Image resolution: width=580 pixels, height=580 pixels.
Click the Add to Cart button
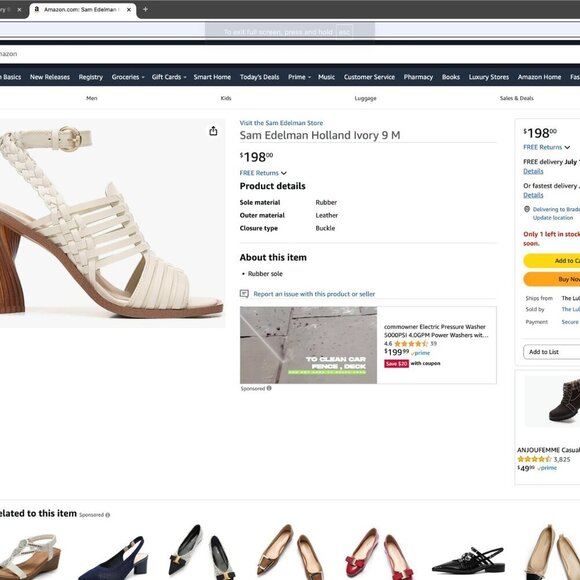coord(552,261)
